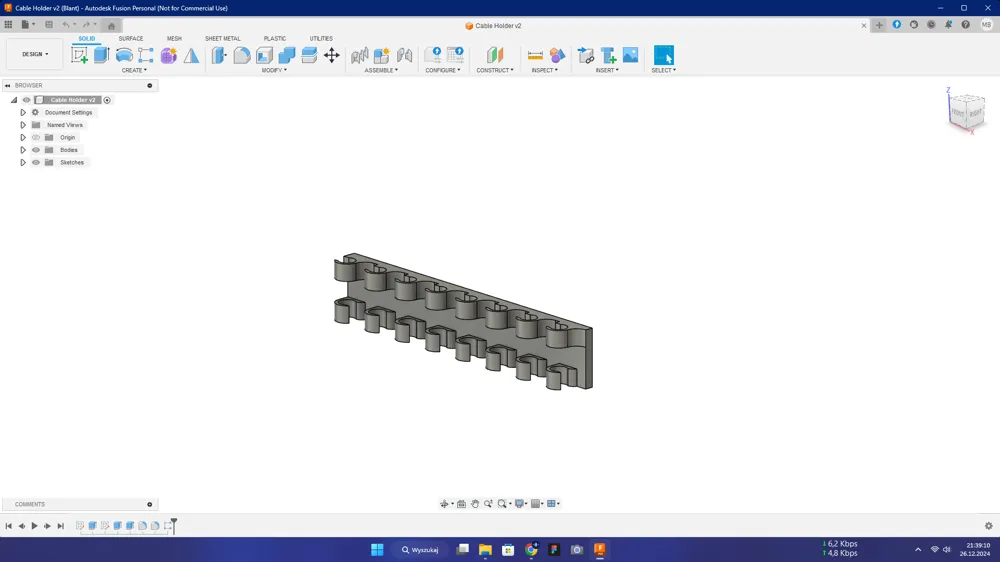Click the ViewCube in the corner
Image resolution: width=1000 pixels, height=562 pixels.
click(967, 112)
